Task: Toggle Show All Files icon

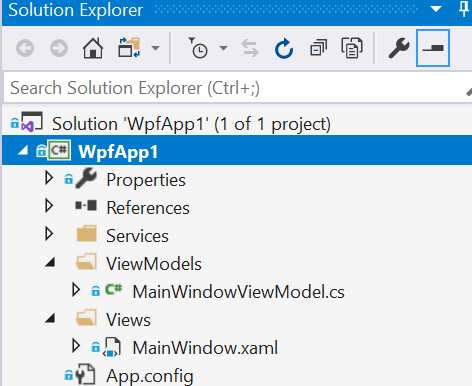Action: [352, 48]
